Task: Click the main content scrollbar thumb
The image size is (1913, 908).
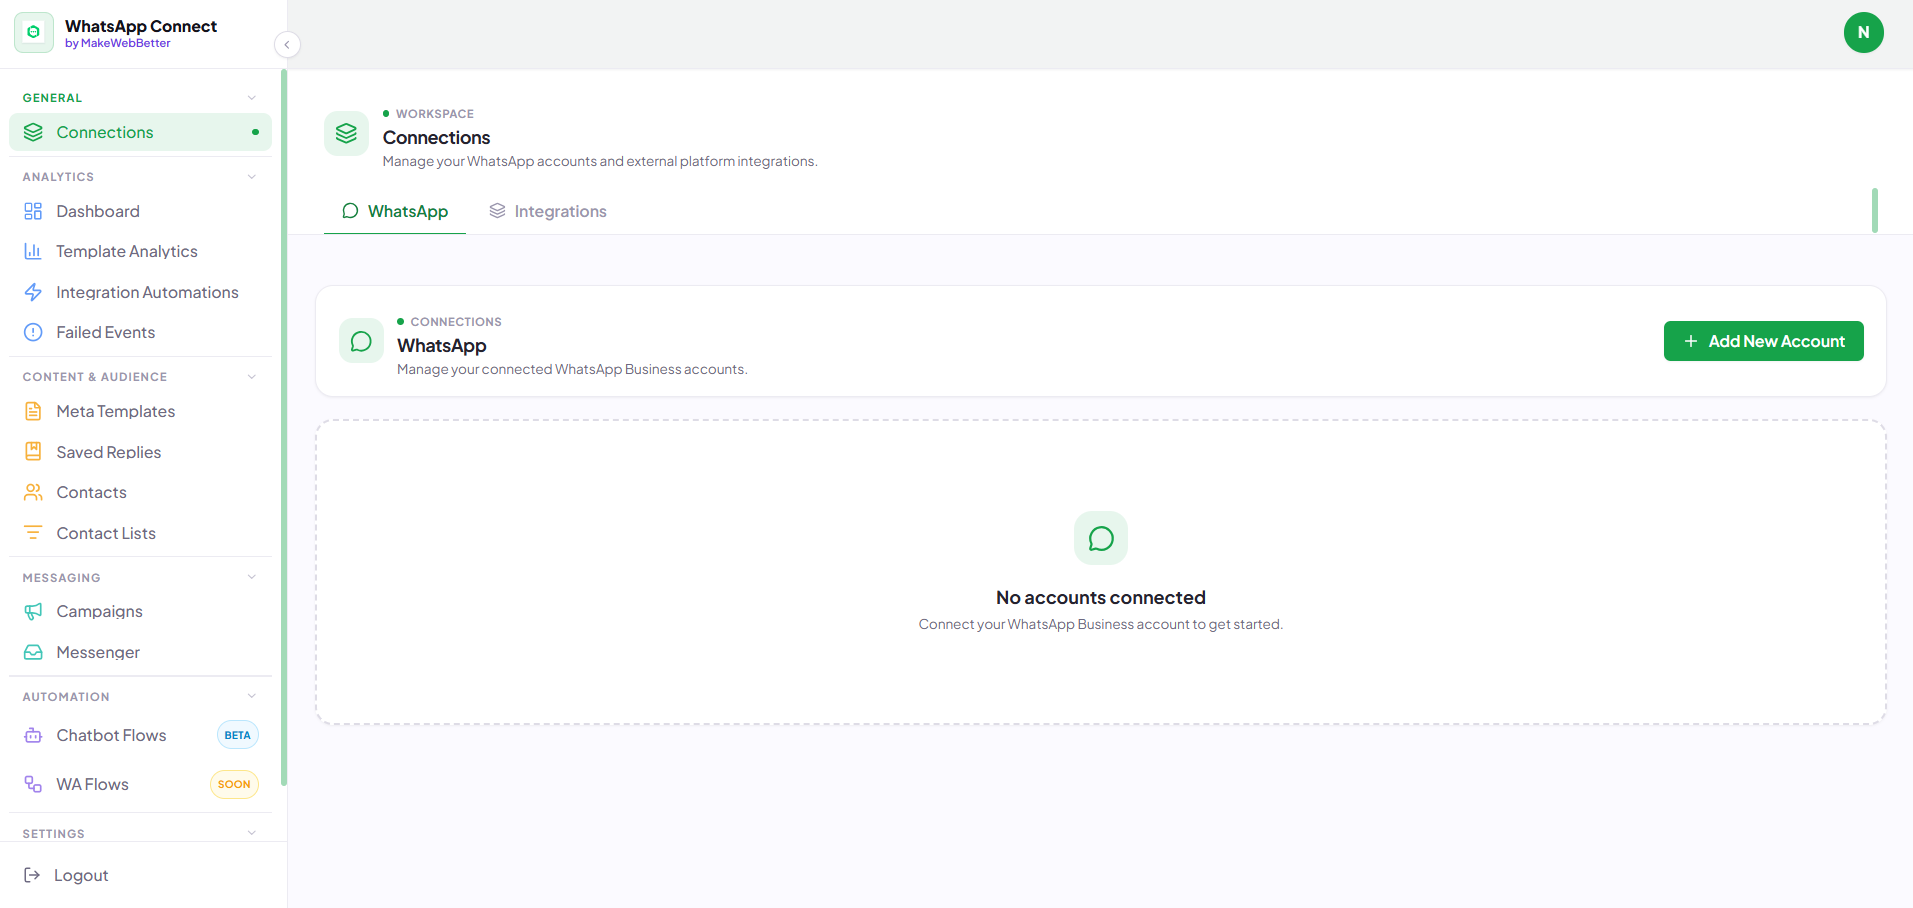Action: pyautogui.click(x=1875, y=210)
